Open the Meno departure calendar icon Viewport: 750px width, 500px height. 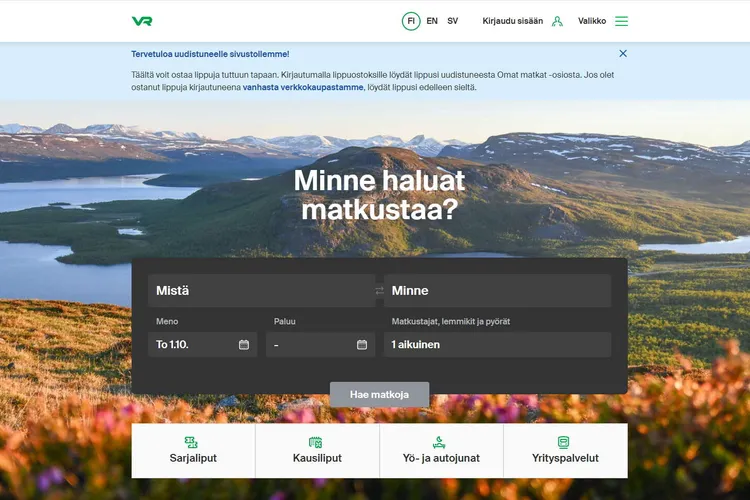pos(244,345)
